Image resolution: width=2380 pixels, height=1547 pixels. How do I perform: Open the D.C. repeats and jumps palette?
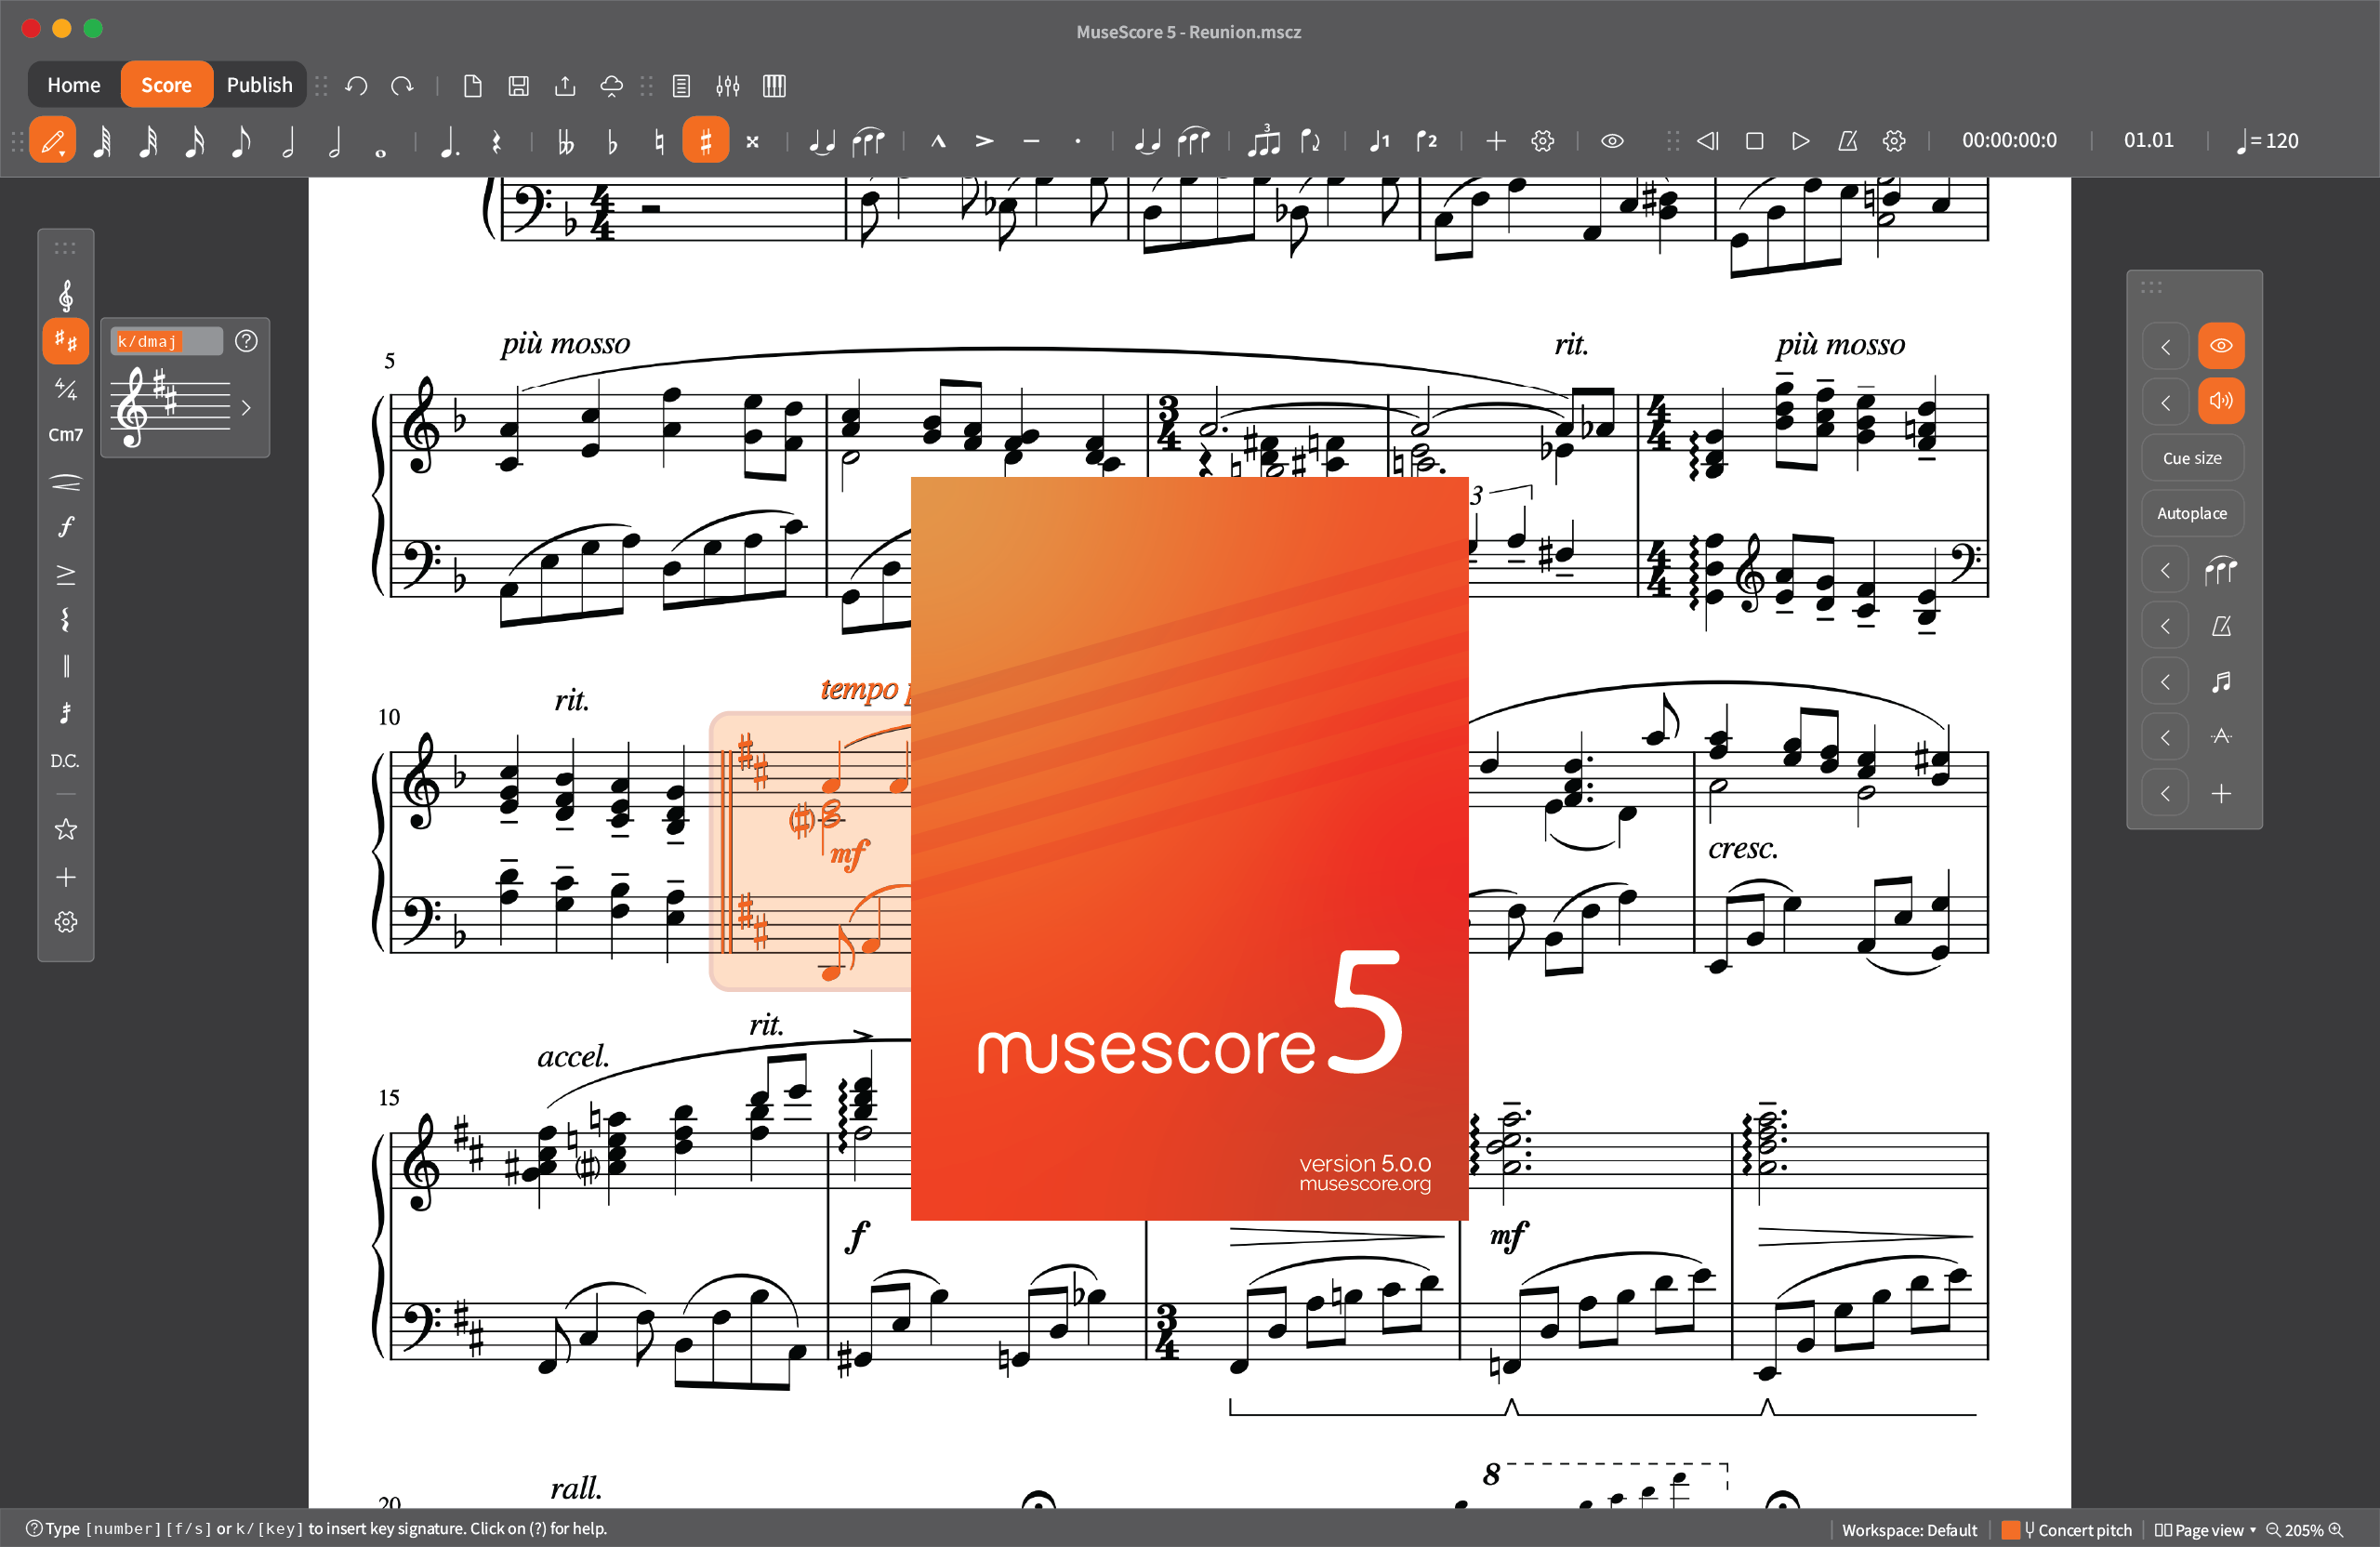66,761
